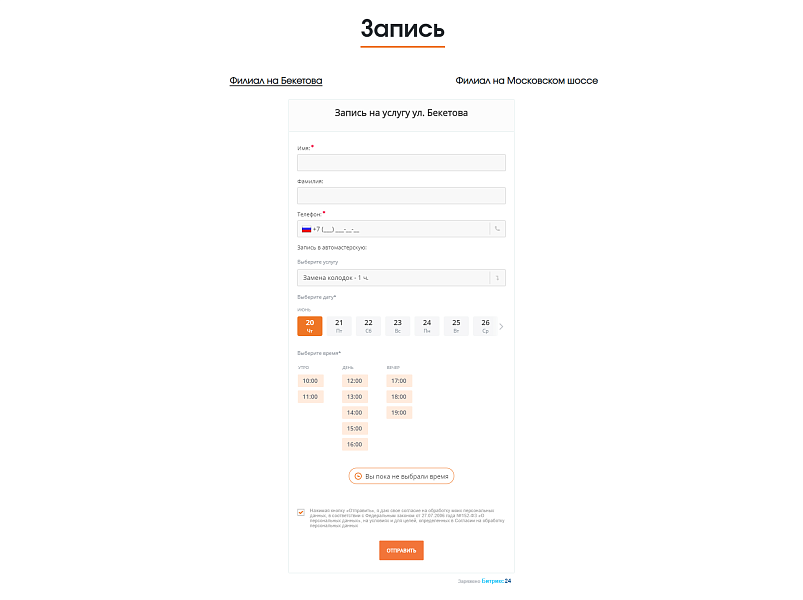
Task: Pick the 19:00 evening time slot
Action: pyautogui.click(x=399, y=413)
